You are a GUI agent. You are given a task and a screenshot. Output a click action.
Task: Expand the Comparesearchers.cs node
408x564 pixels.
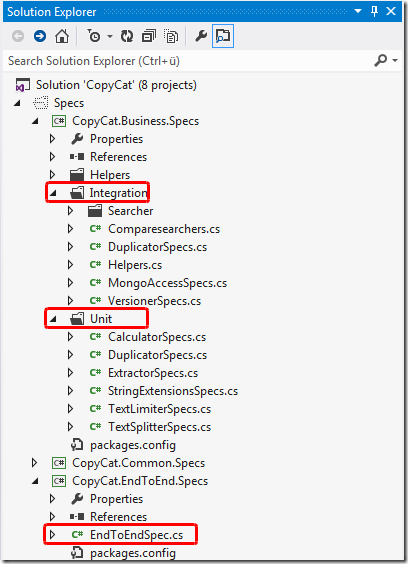pos(71,229)
